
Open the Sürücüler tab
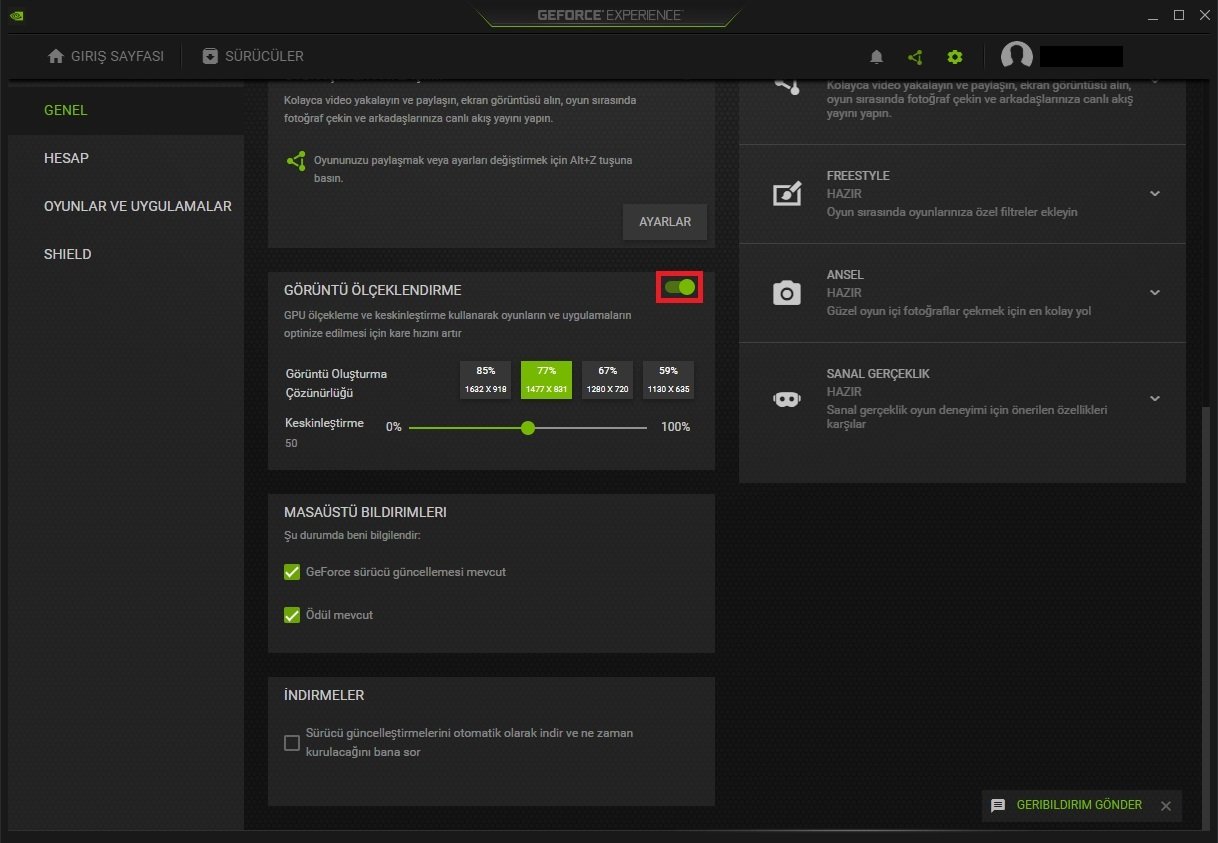253,56
